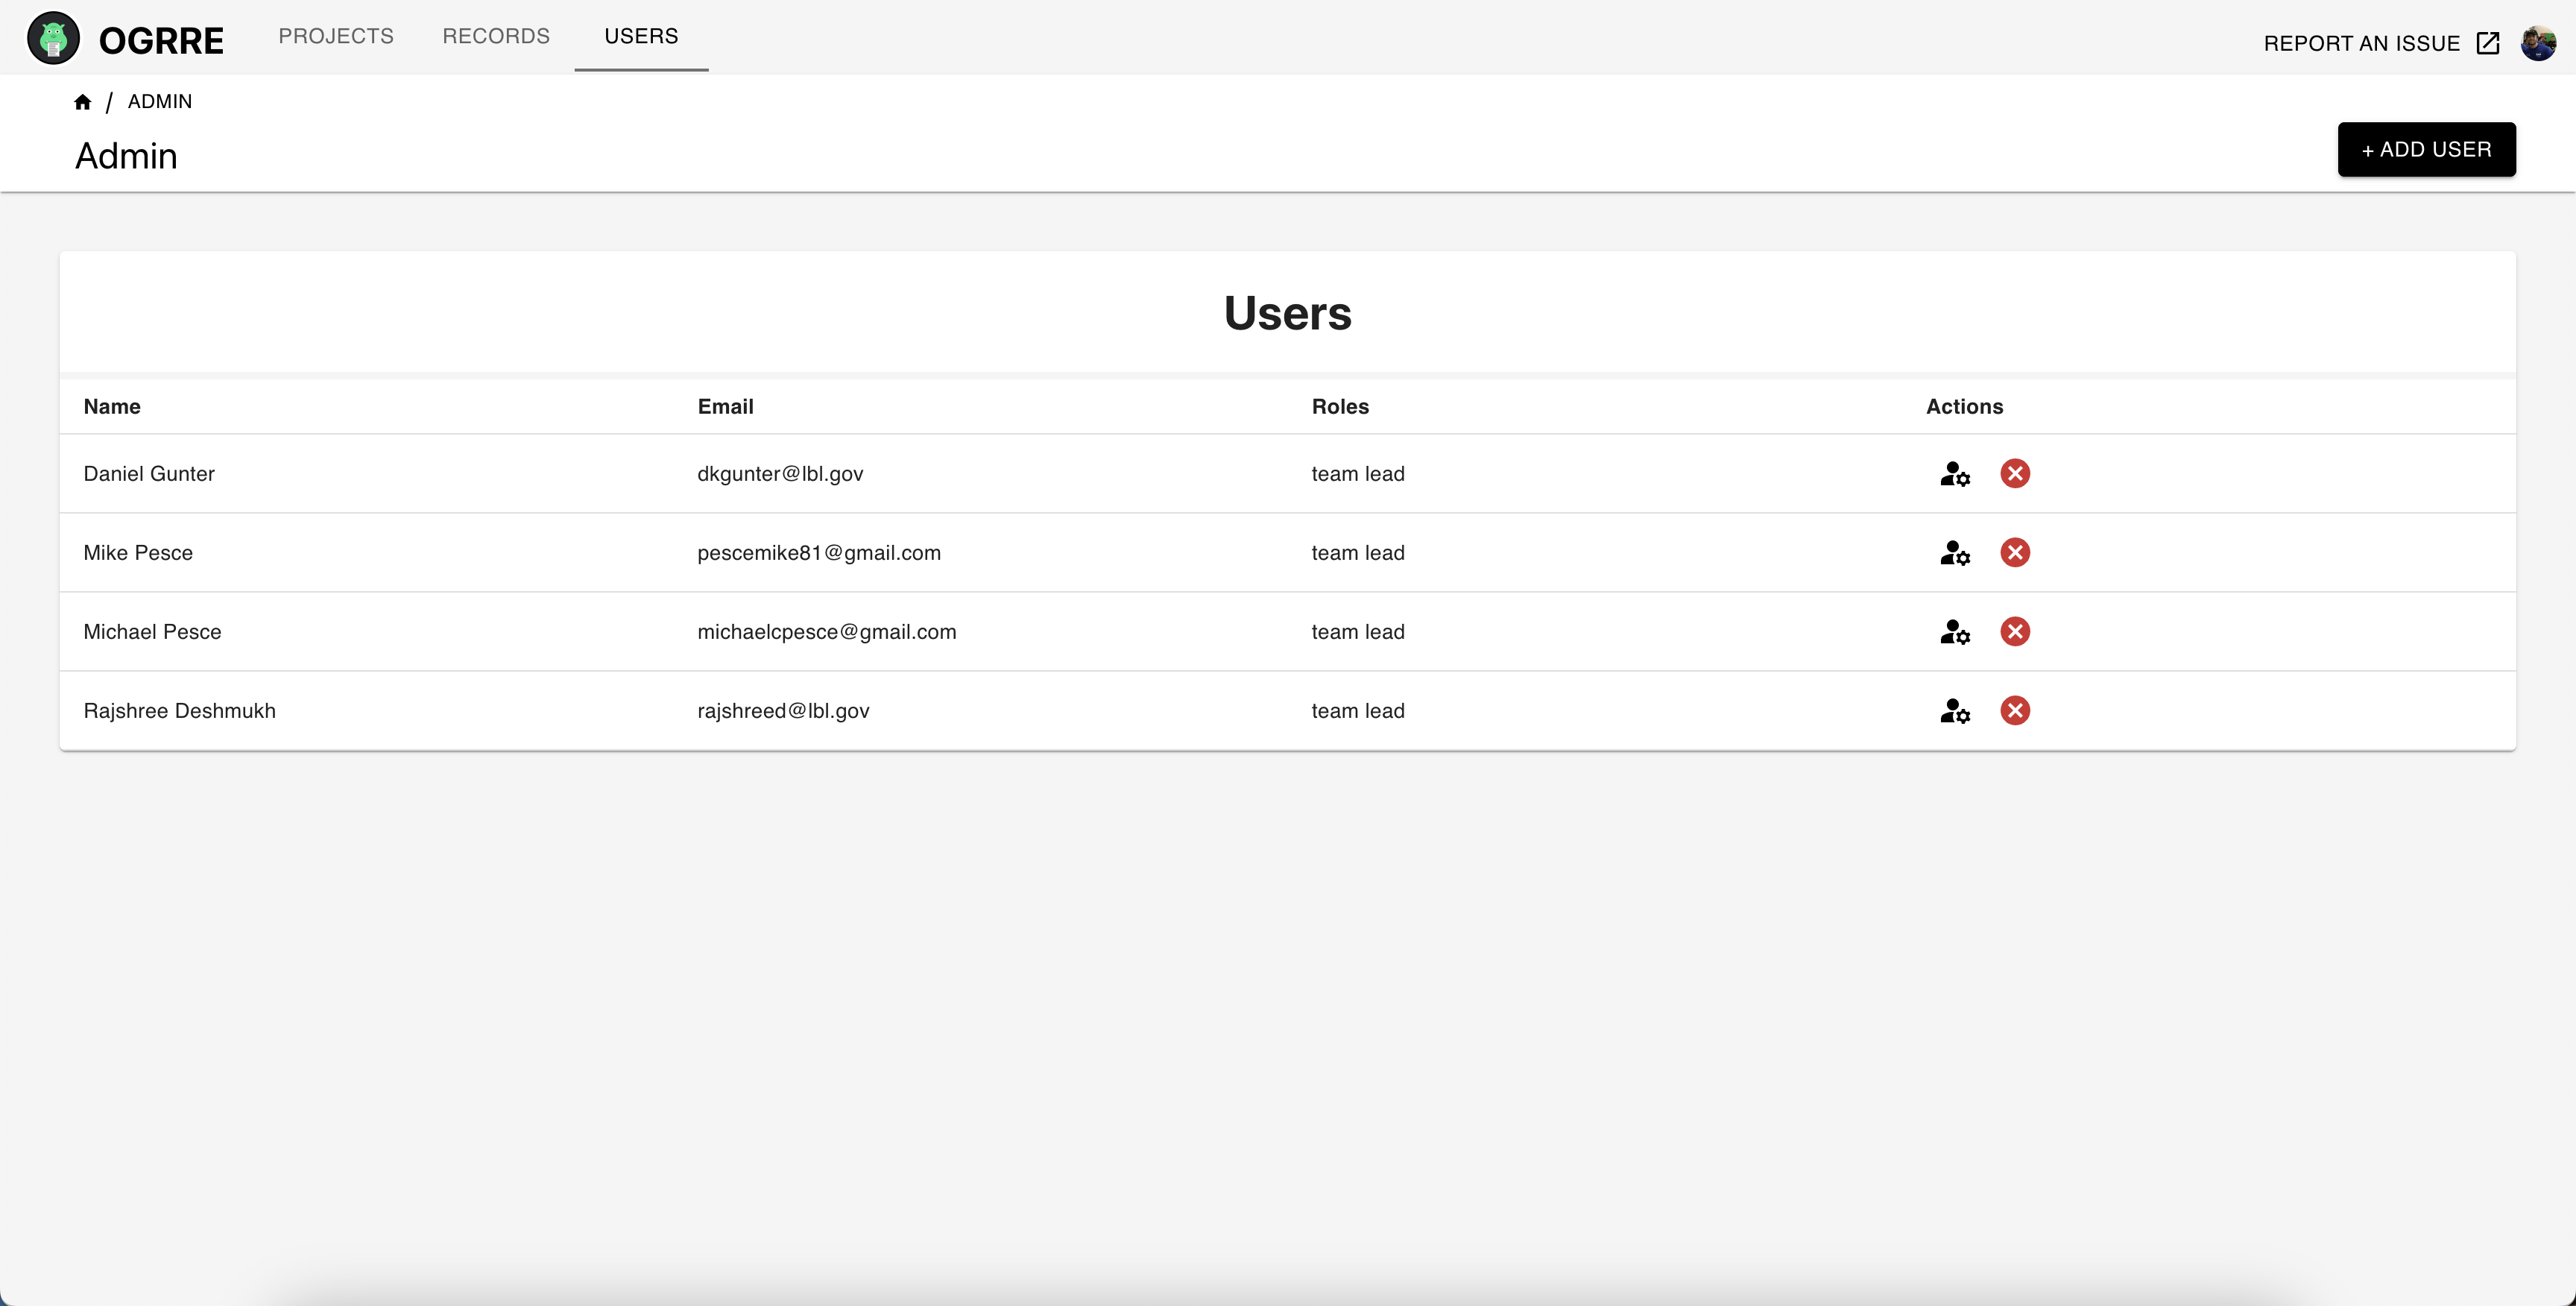Viewport: 2576px width, 1306px height.
Task: Click the Name column header
Action: [x=112, y=407]
